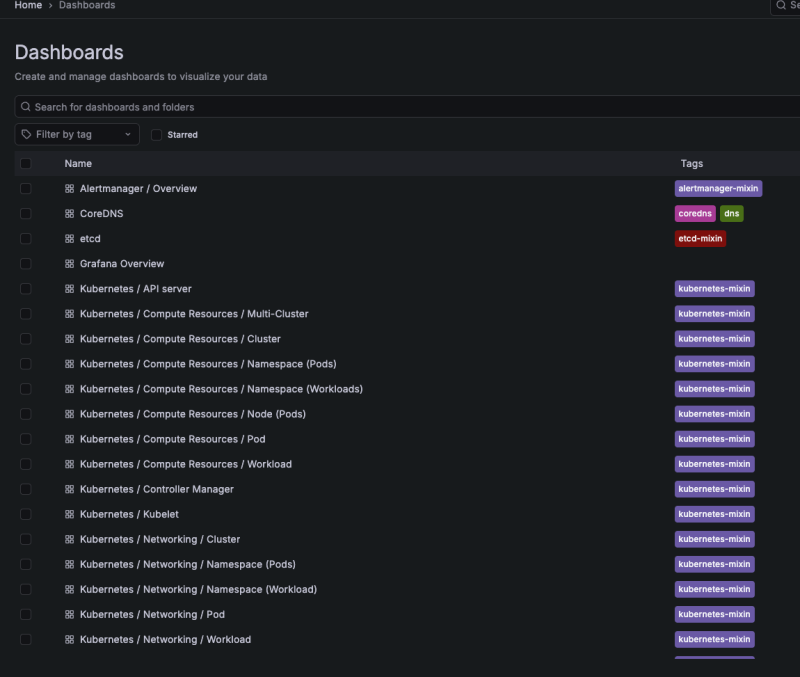Click the tag icon in Filter by tag
Screen dimensions: 800x677
[26, 134]
